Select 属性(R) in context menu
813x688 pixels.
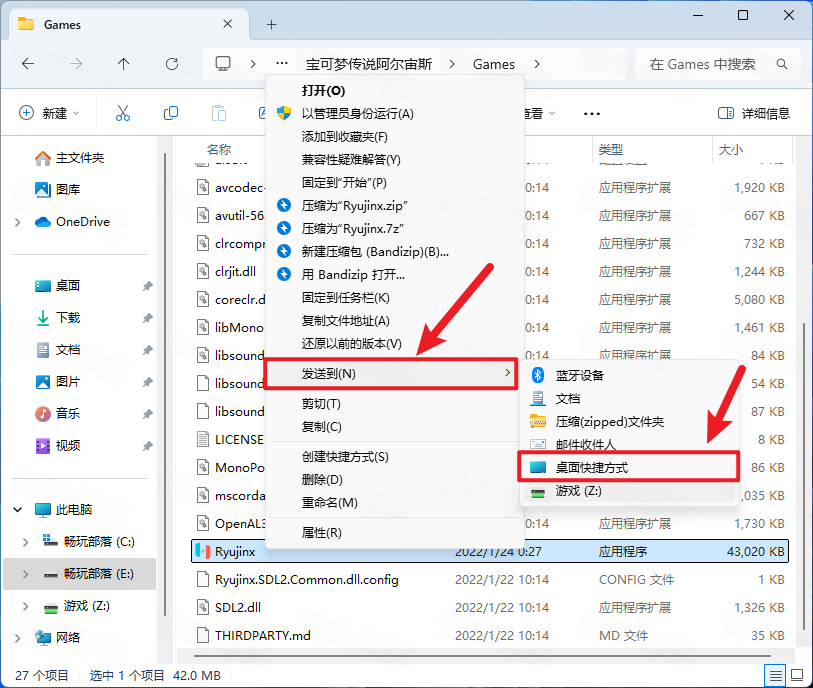pyautogui.click(x=394, y=532)
